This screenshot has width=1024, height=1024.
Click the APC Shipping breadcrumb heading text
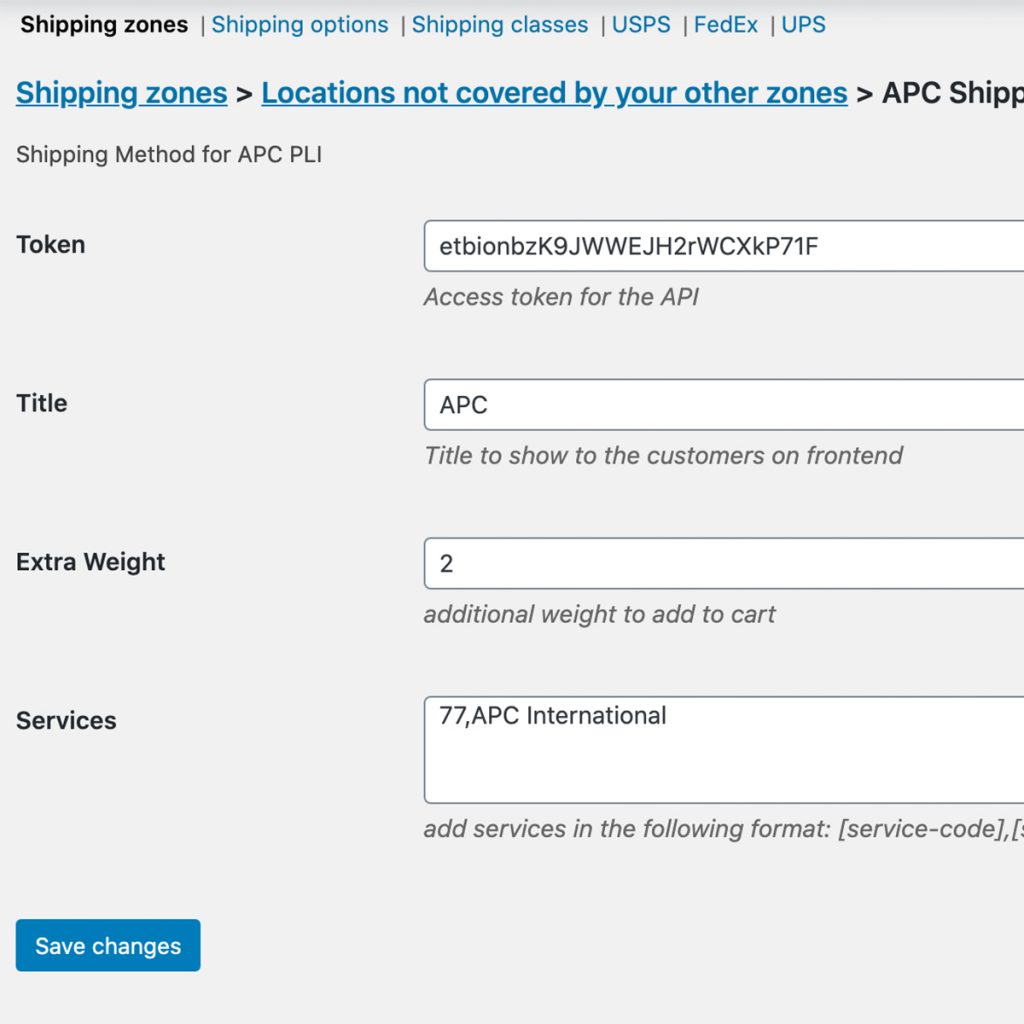tap(952, 93)
